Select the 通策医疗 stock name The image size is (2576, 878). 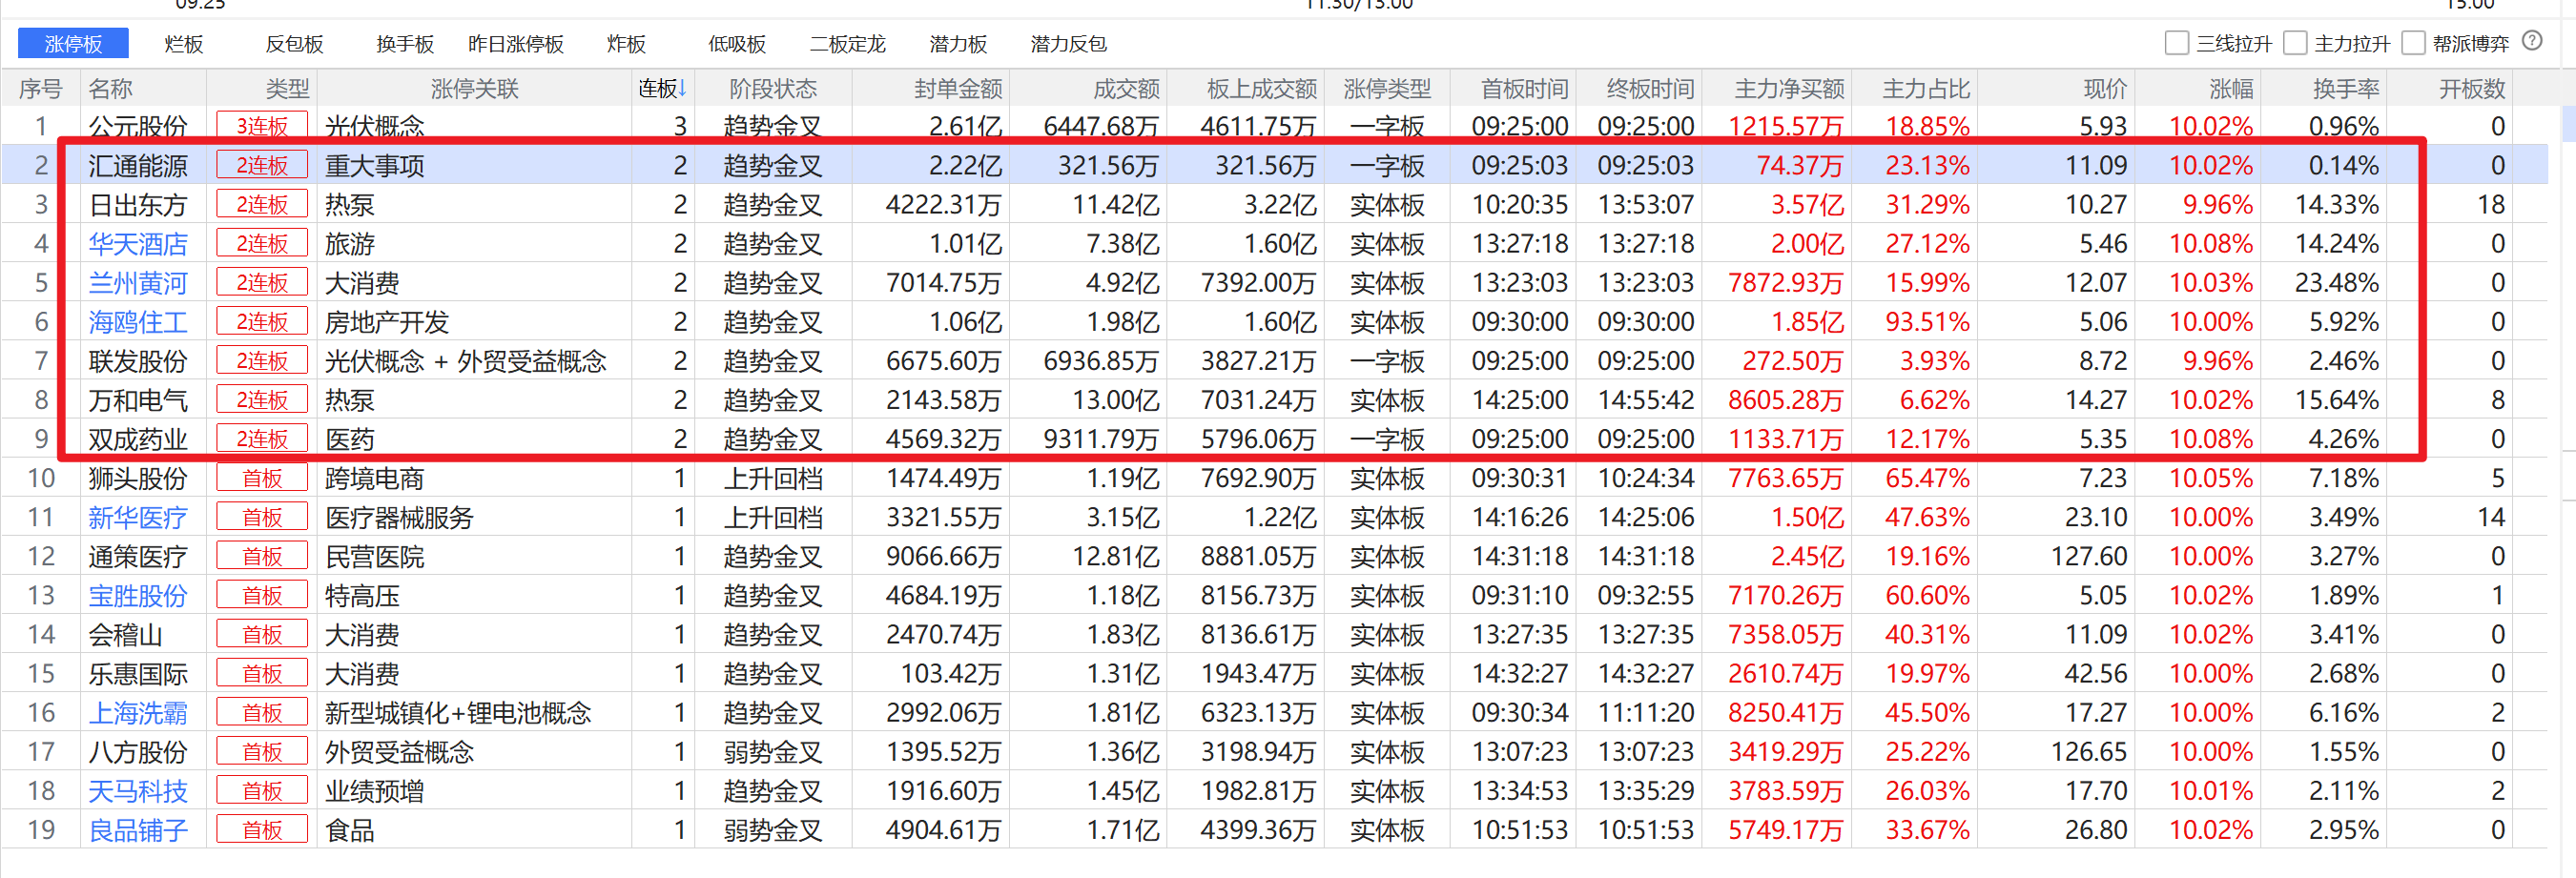pyautogui.click(x=138, y=556)
